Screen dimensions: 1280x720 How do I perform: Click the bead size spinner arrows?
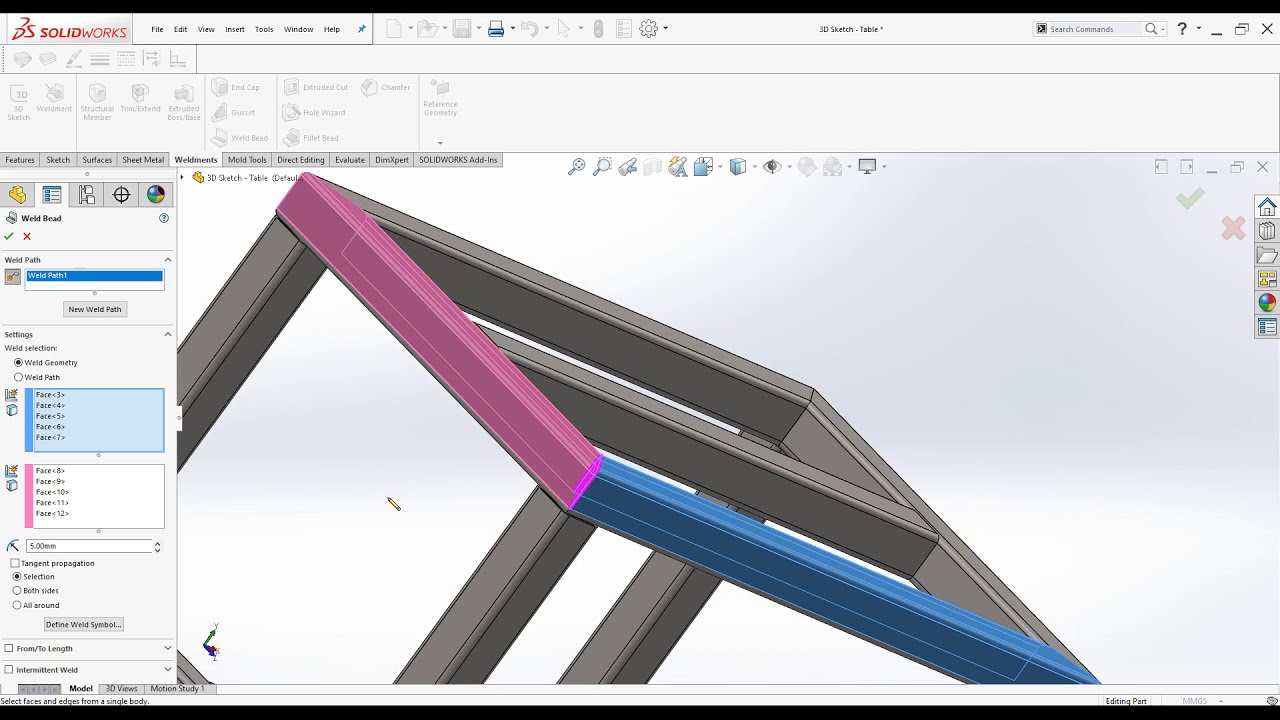[157, 546]
